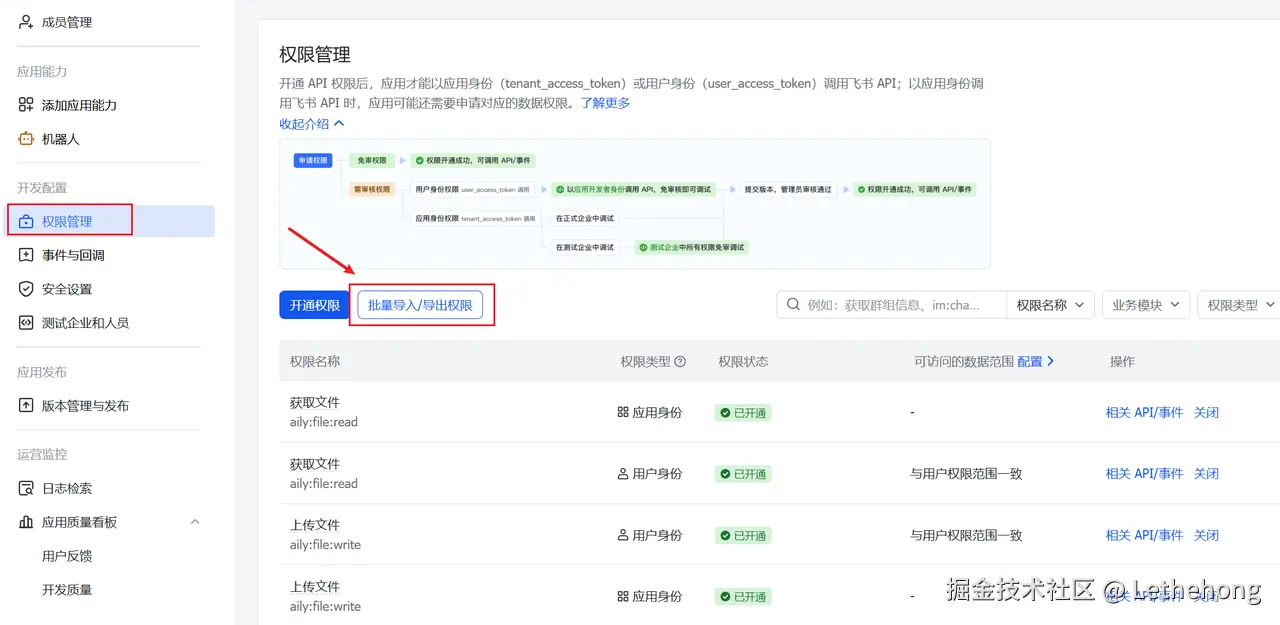Screen dimensions: 1280x625
Task: Click the 测试企业和人员 code icon
Action: pos(26,323)
